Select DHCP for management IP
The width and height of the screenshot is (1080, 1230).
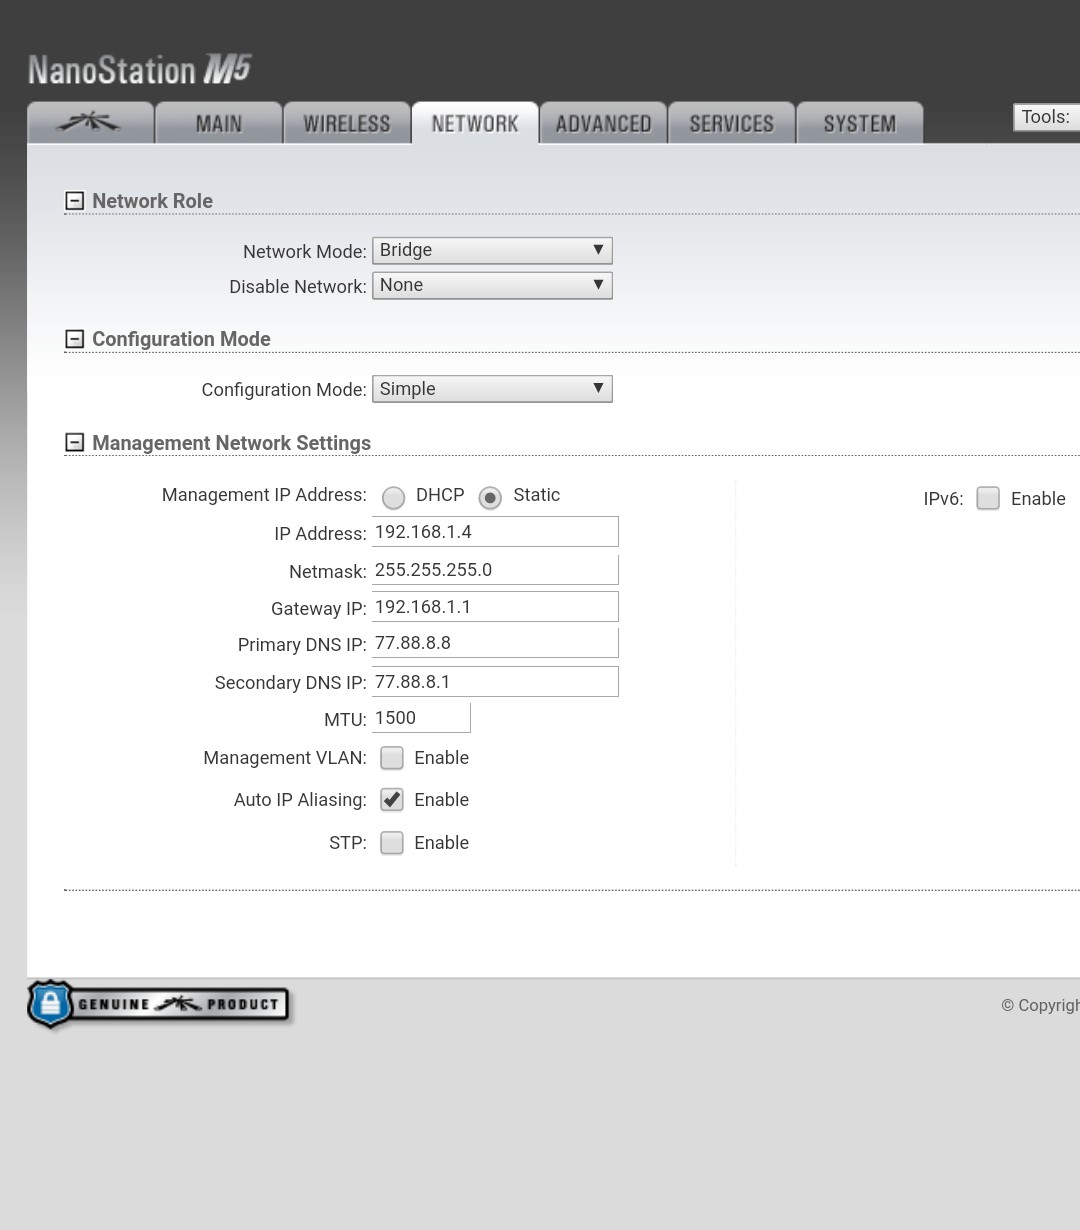393,497
